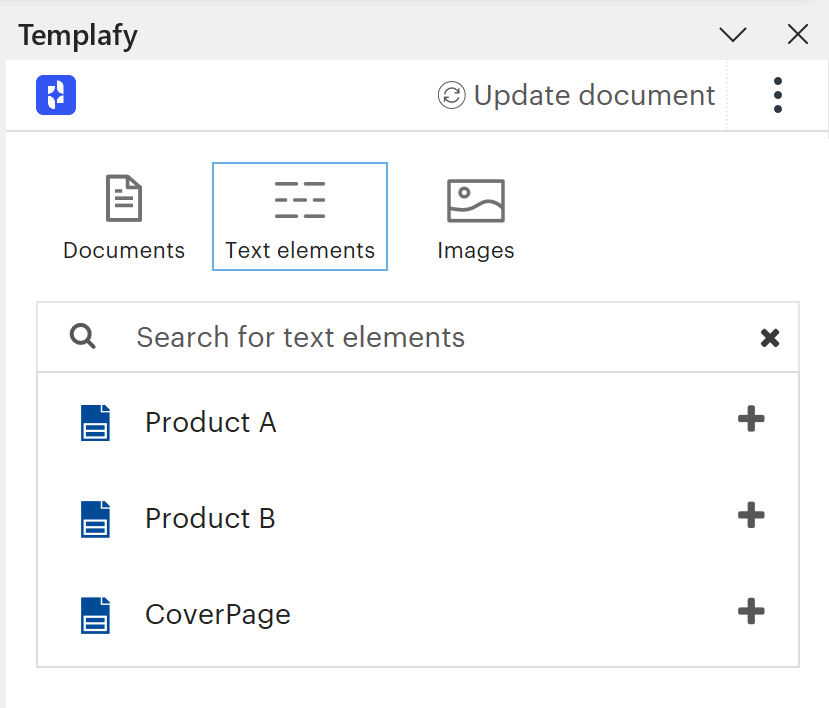Focus the Search for text elements field
This screenshot has height=708, width=829.
418,337
